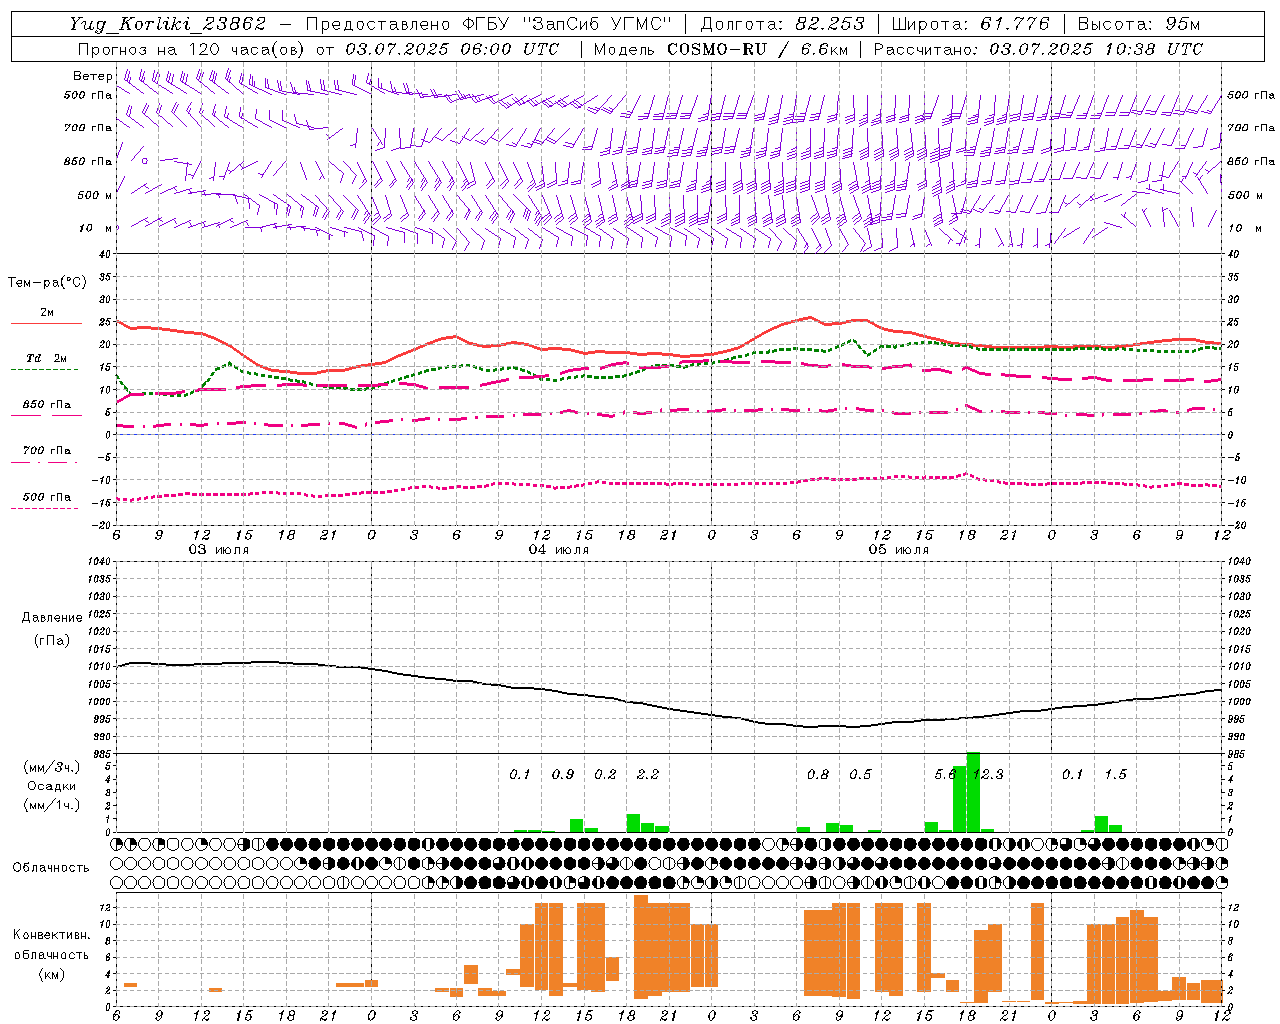Screen dimensions: 1280x1024
Task: Click the 'Рассчитано: 03.07.2025 10:38 UTC' timestamp
Action: click(x=1038, y=49)
